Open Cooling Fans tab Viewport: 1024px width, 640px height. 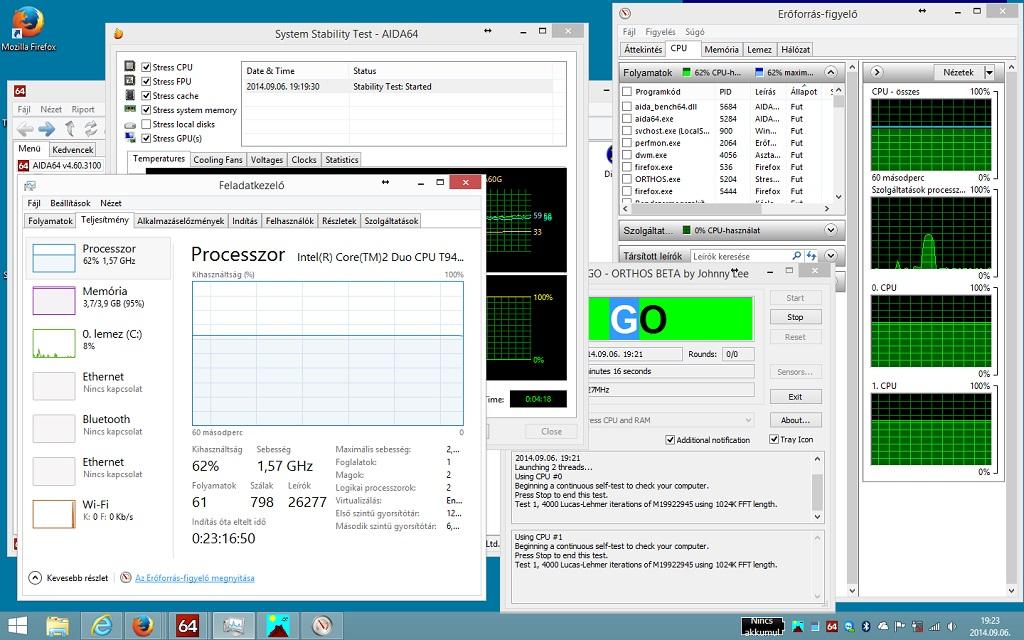217,159
